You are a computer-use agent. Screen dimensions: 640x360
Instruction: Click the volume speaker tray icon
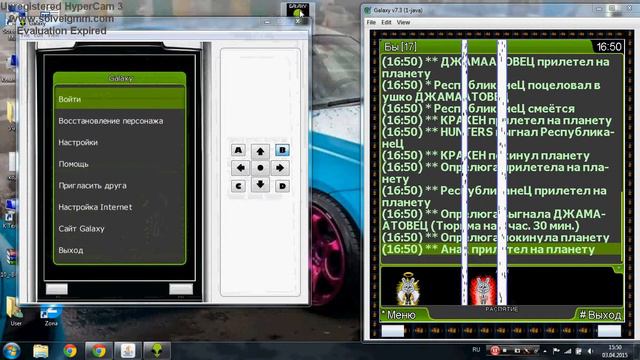click(x=590, y=351)
